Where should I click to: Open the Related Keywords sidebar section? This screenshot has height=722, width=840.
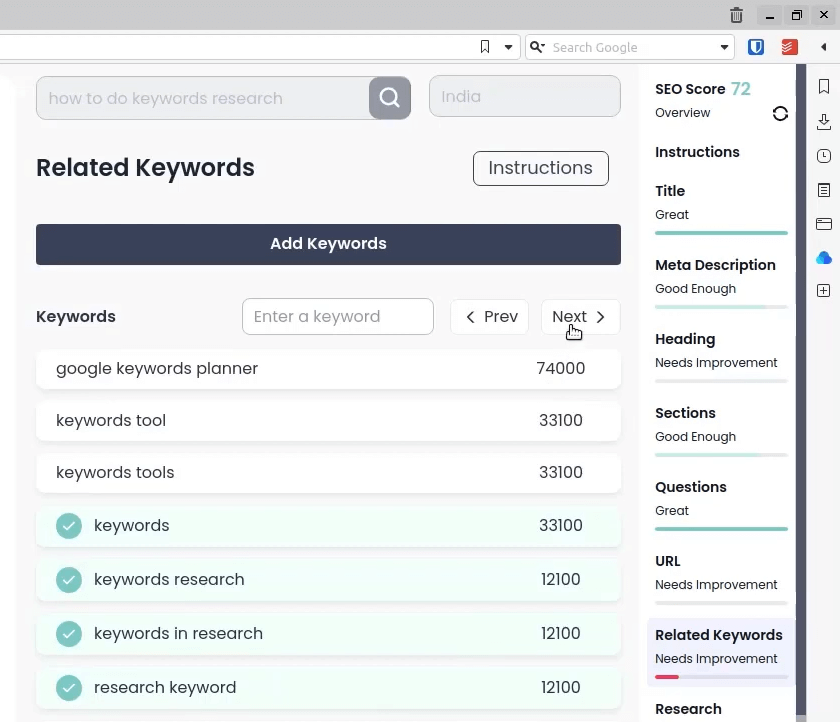pyautogui.click(x=721, y=652)
